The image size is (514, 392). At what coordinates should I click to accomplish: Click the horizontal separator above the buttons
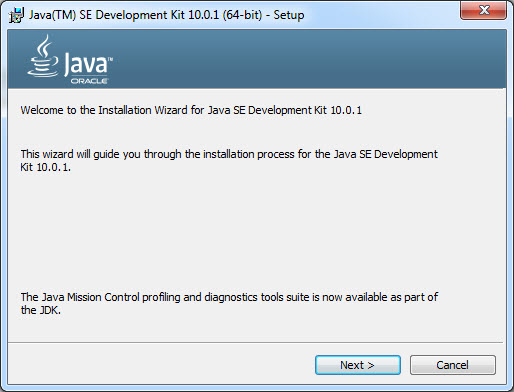[x=255, y=342]
